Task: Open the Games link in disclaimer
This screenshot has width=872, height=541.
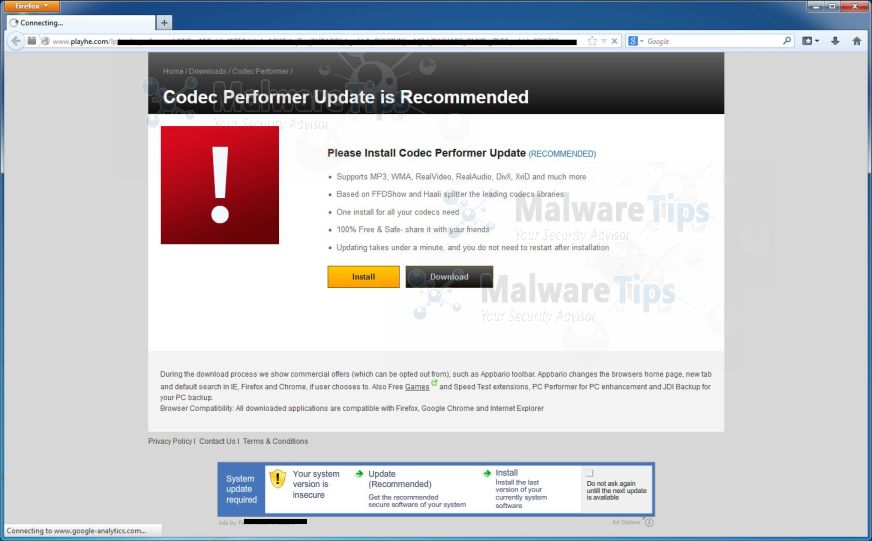Action: tap(417, 386)
